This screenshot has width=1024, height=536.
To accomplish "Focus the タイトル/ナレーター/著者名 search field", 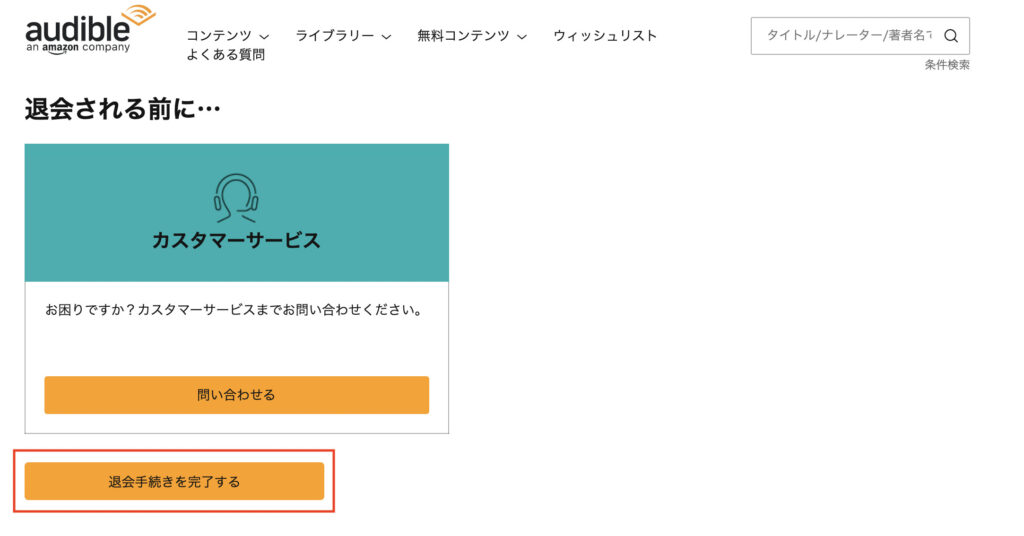I will 849,36.
